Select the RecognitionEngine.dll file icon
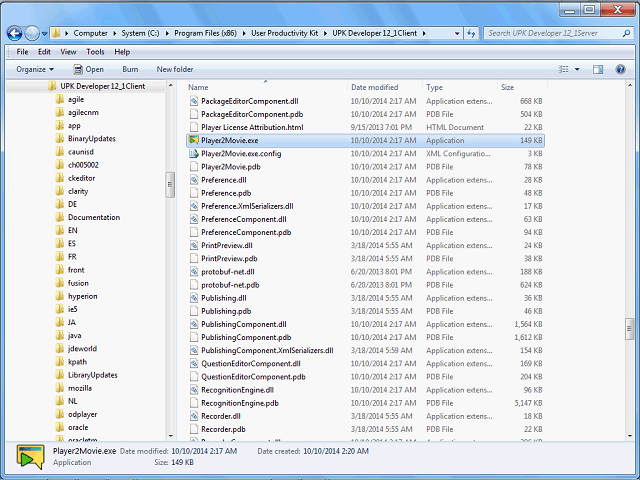 pyautogui.click(x=193, y=390)
